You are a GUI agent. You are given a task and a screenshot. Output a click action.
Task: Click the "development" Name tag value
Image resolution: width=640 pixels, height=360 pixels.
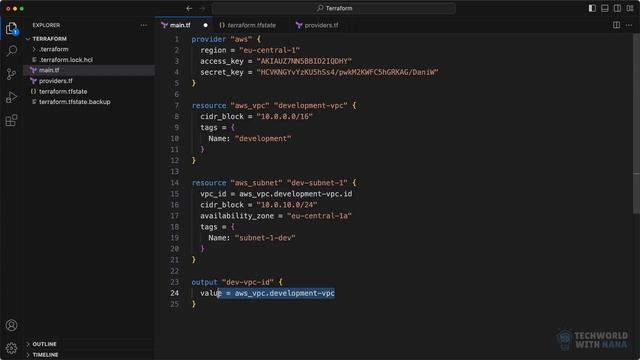tap(263, 138)
